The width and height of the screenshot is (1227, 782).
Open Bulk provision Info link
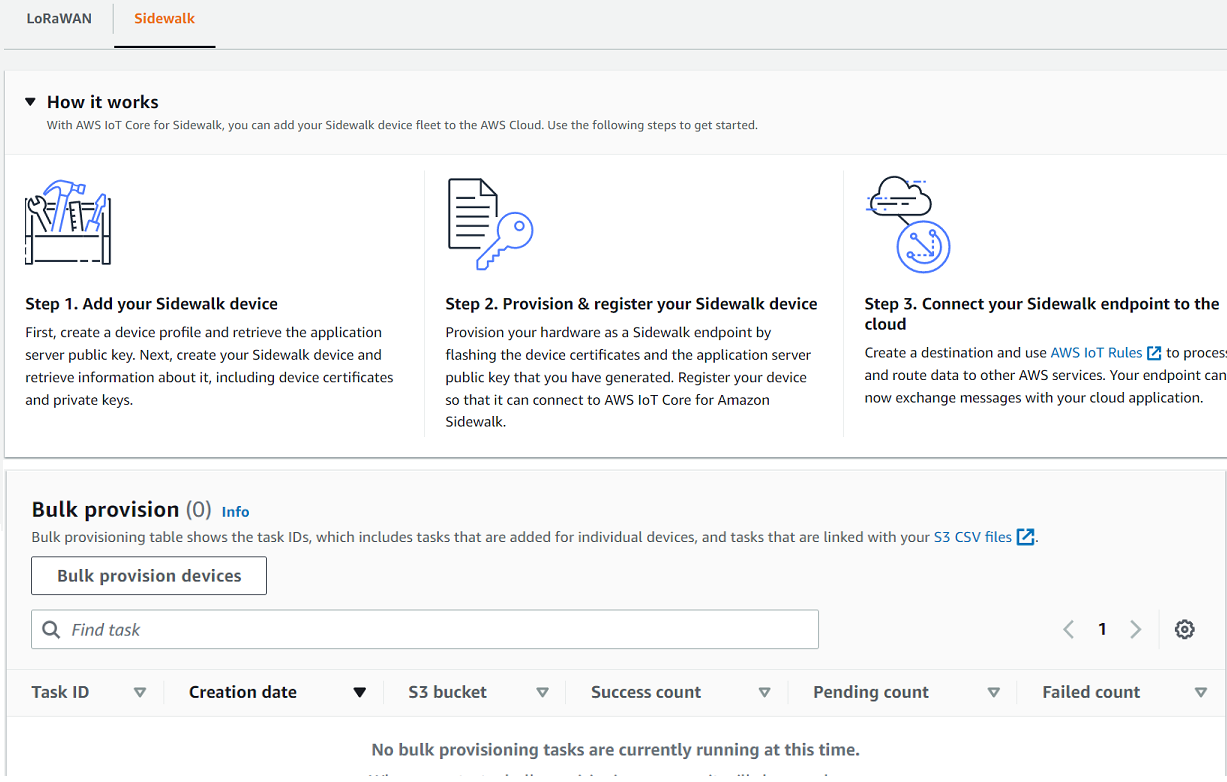tap(235, 512)
